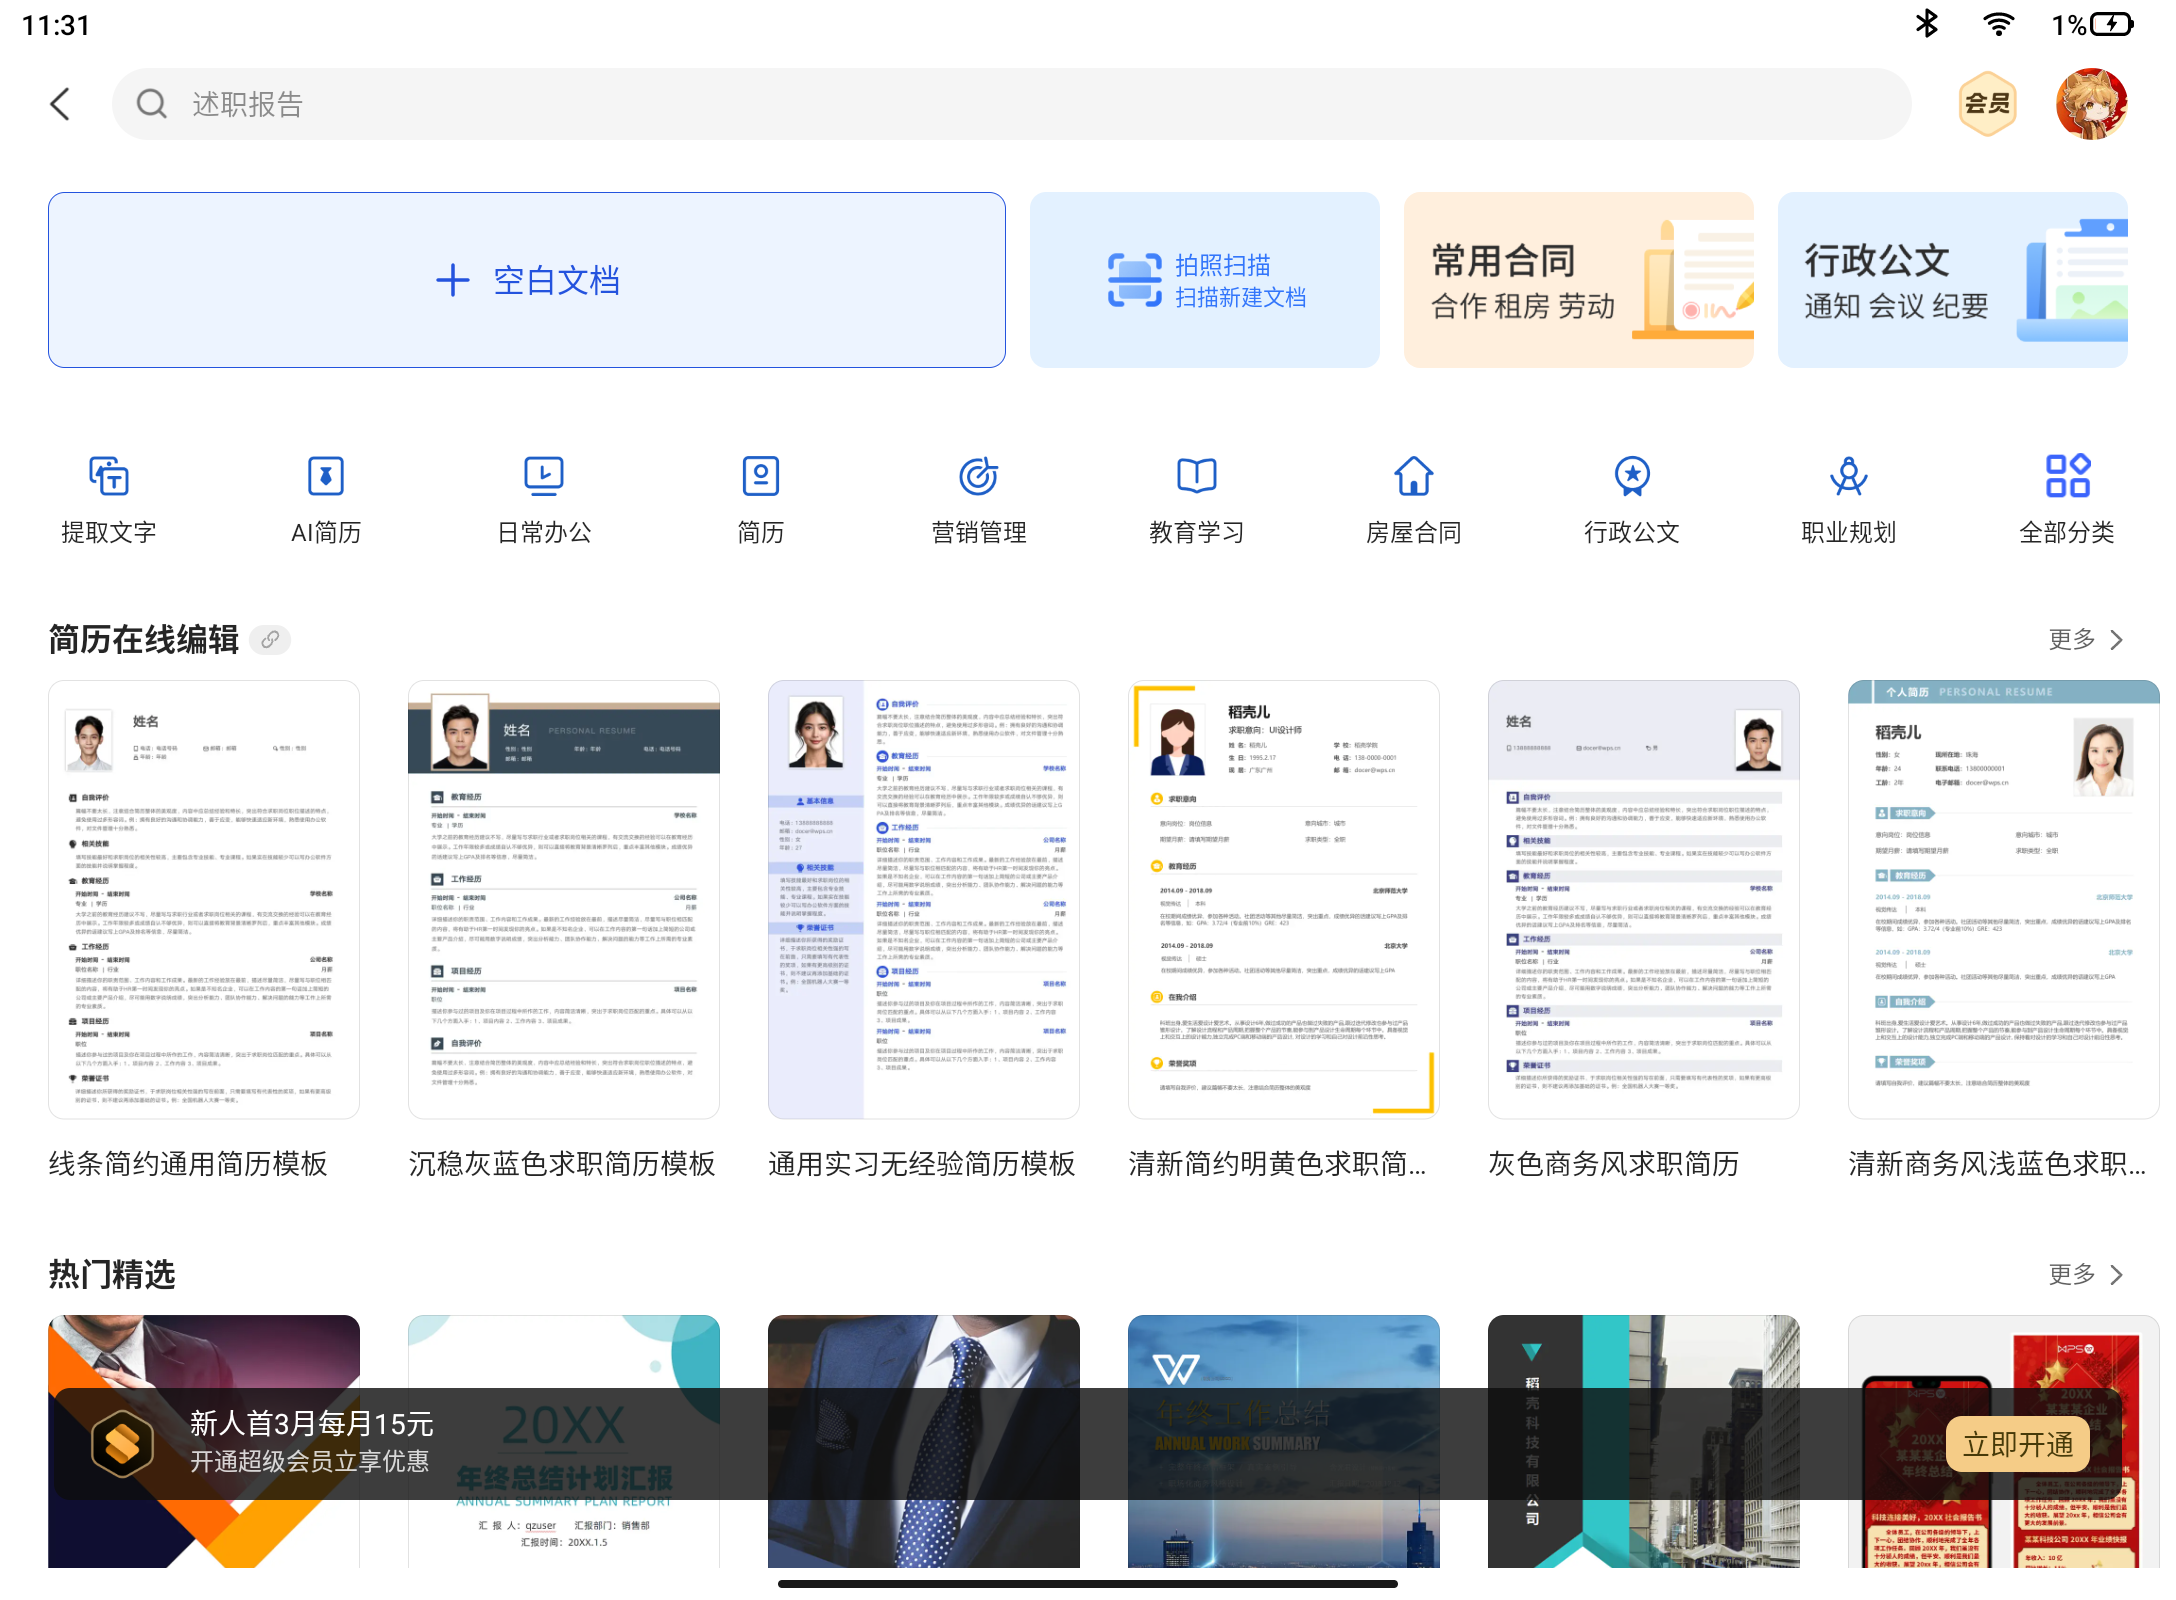Open 拍照扫描 scan new document
This screenshot has width=2176, height=1600.
point(1204,280)
